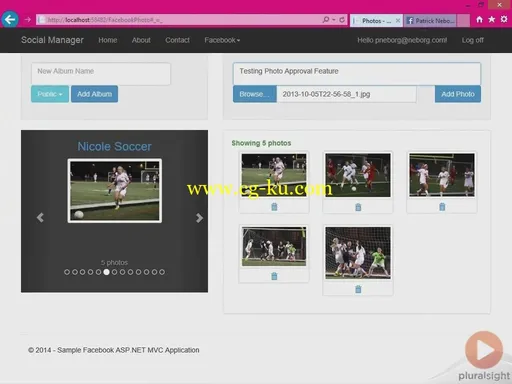Open Social Manager brand link
This screenshot has height=384, width=512.
click(x=52, y=40)
